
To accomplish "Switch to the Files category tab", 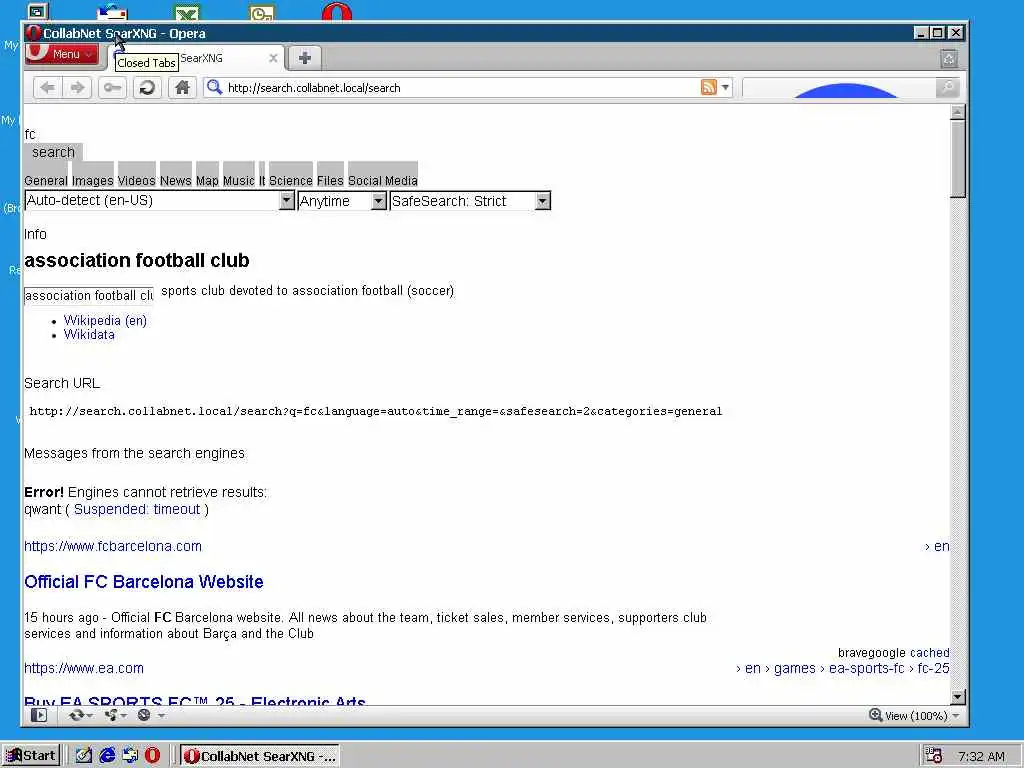I will 330,180.
